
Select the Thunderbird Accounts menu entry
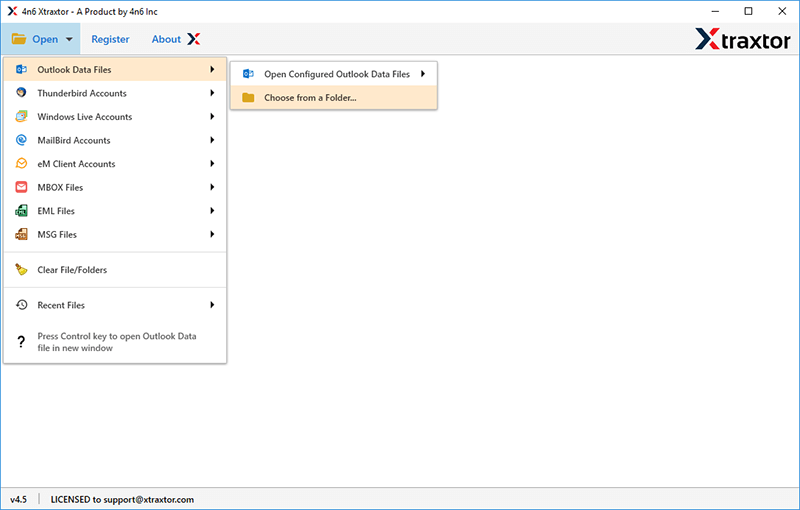coord(115,93)
